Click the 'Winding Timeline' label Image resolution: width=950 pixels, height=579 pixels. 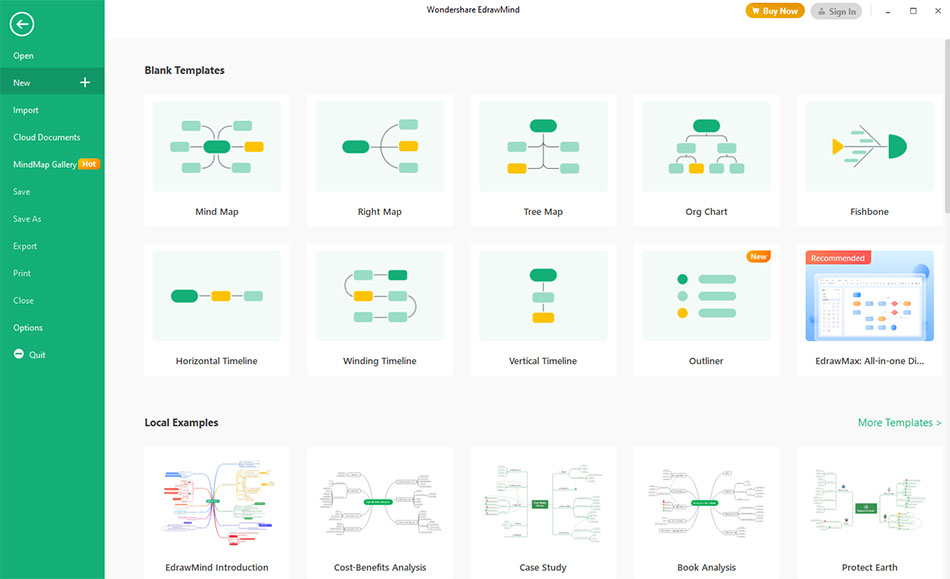coord(380,361)
